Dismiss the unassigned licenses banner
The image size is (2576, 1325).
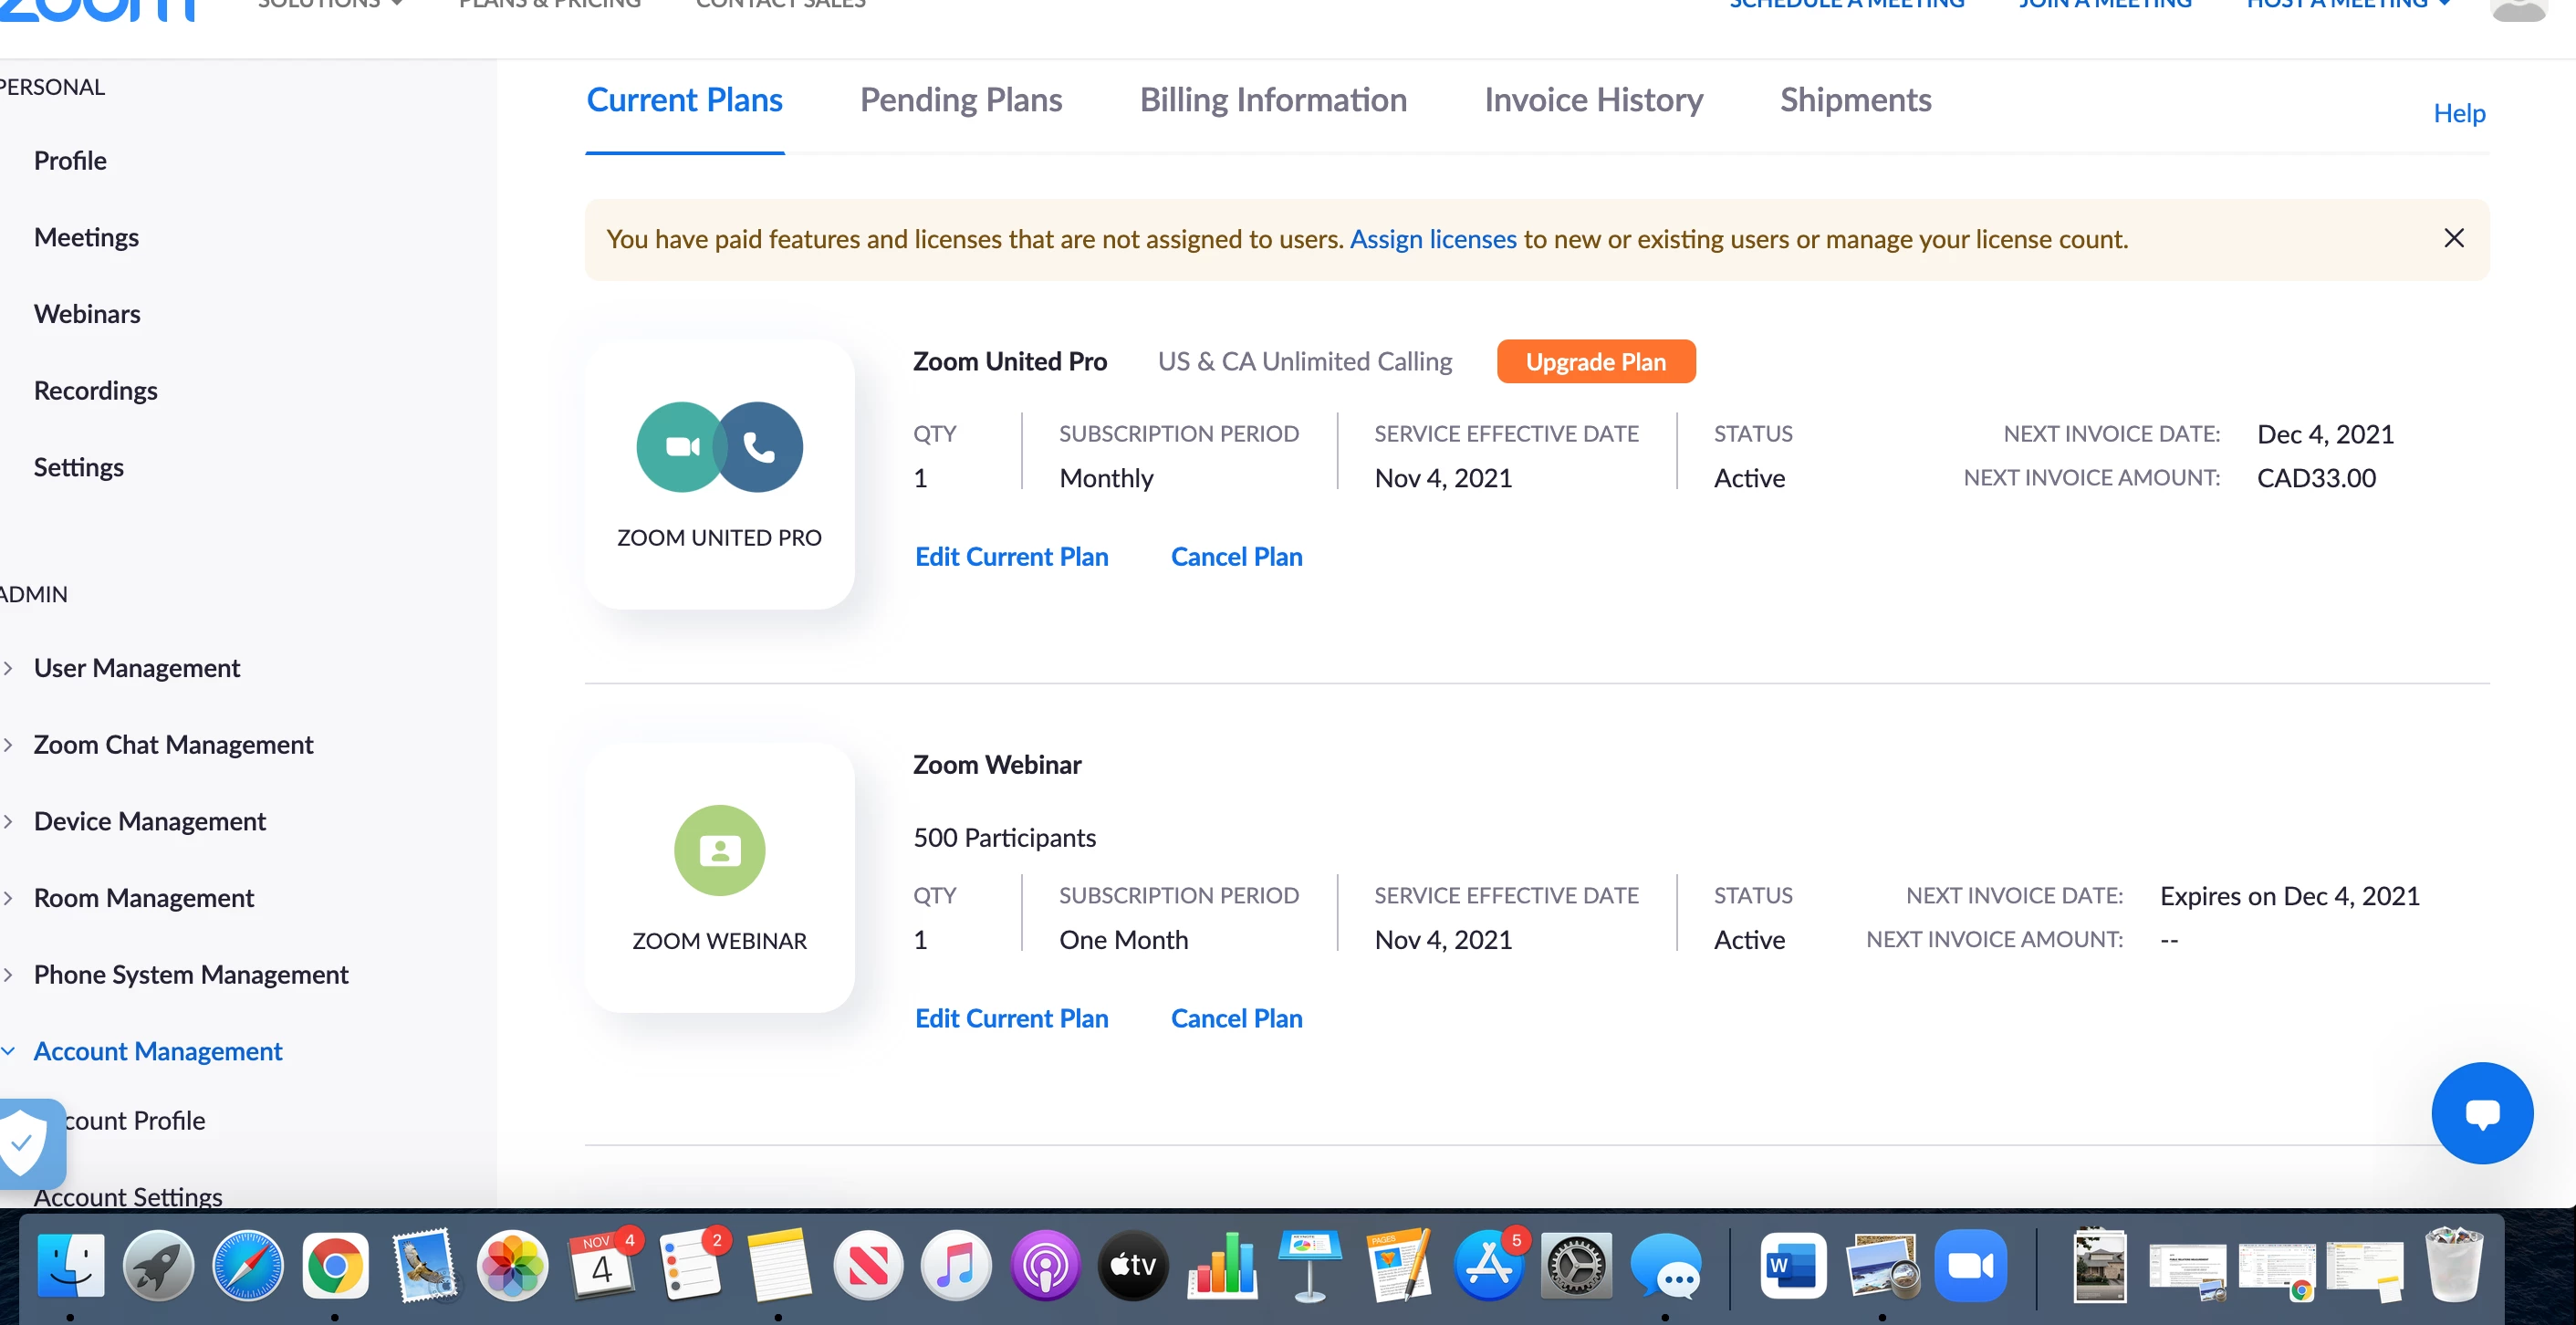(x=2453, y=238)
